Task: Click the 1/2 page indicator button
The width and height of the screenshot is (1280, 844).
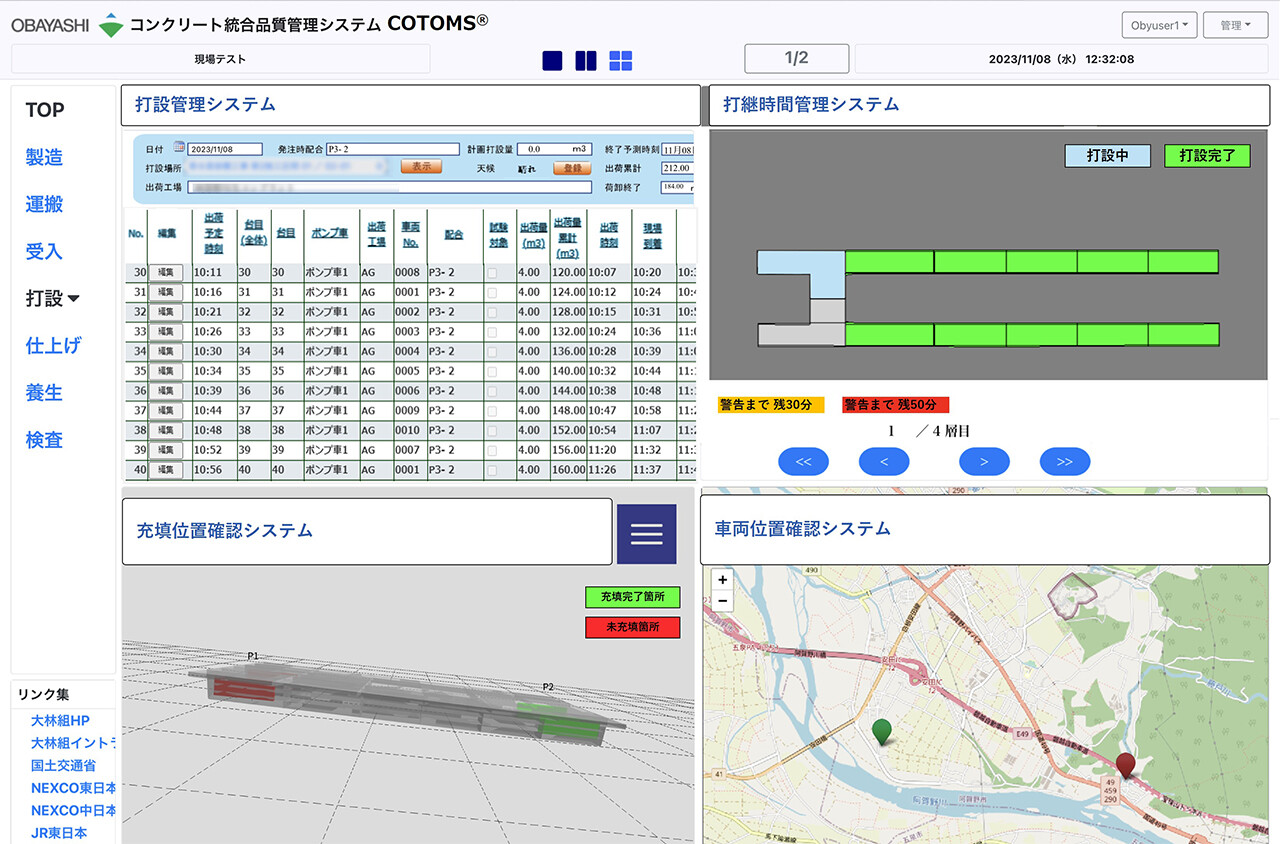Action: click(797, 58)
